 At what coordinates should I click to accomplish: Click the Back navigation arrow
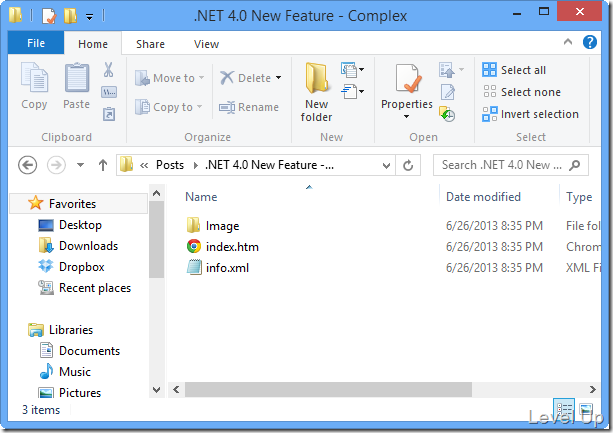pos(27,165)
